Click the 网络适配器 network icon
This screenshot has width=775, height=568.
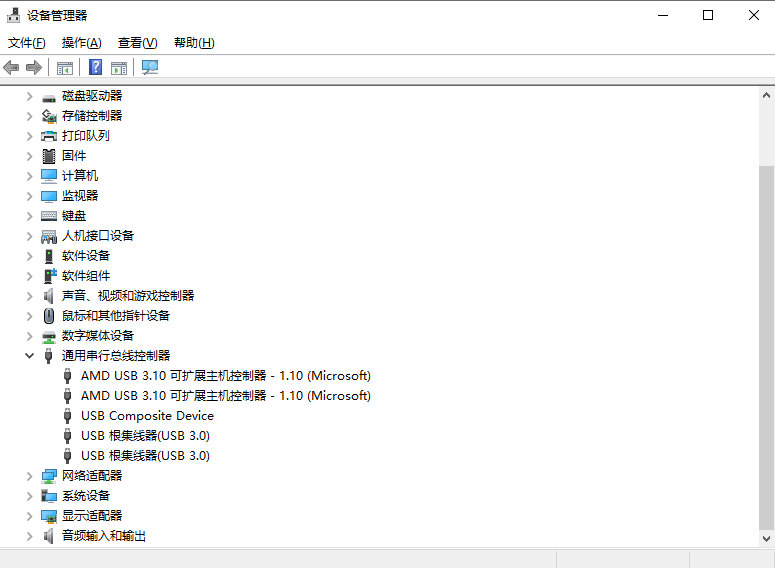click(x=49, y=476)
